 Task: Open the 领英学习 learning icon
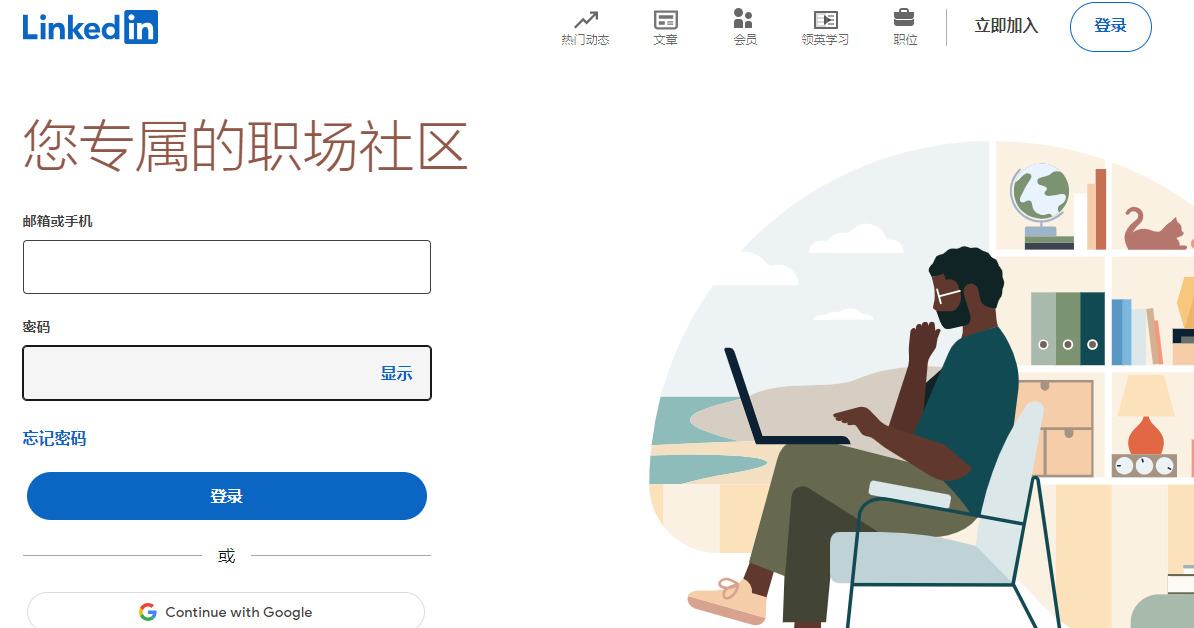[x=825, y=20]
